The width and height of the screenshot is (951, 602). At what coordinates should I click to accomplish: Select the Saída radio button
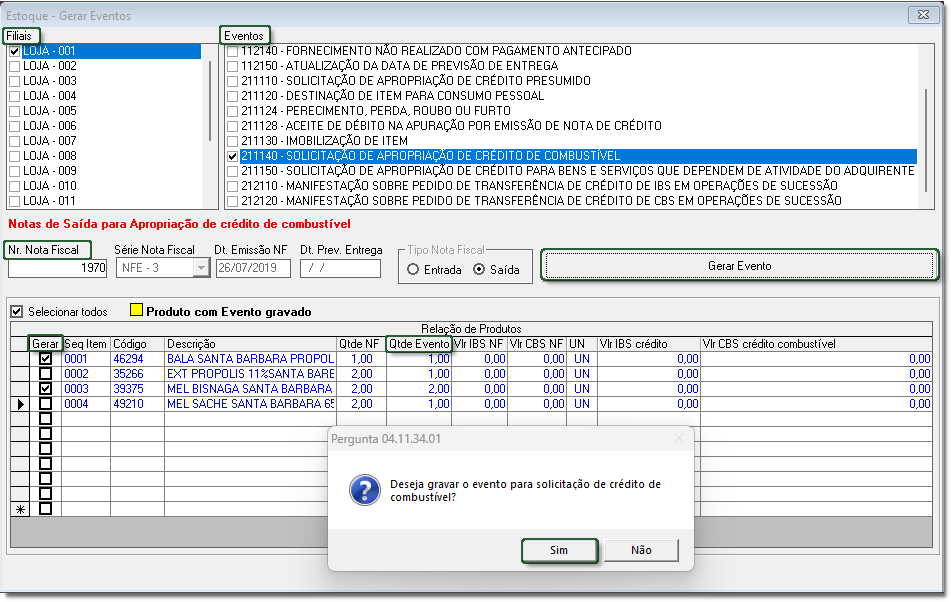478,269
